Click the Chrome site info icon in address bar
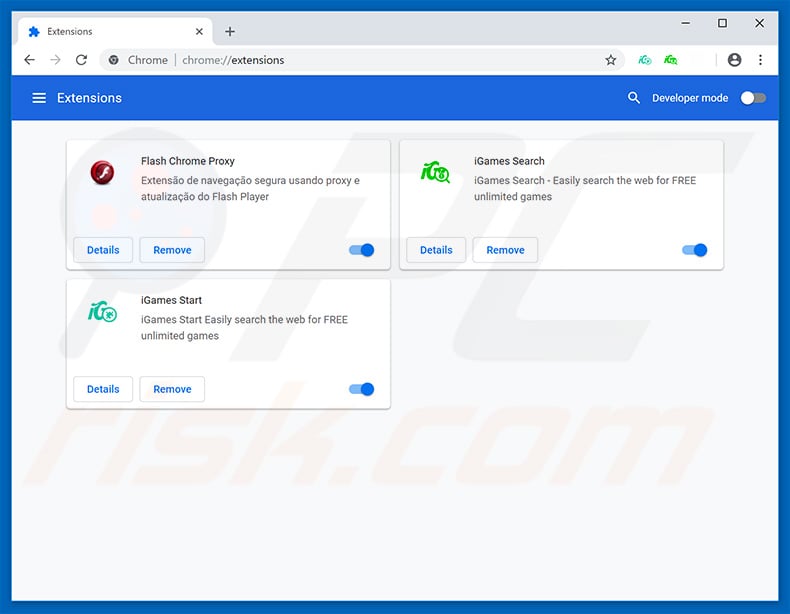Viewport: 790px width, 614px height. 114,60
